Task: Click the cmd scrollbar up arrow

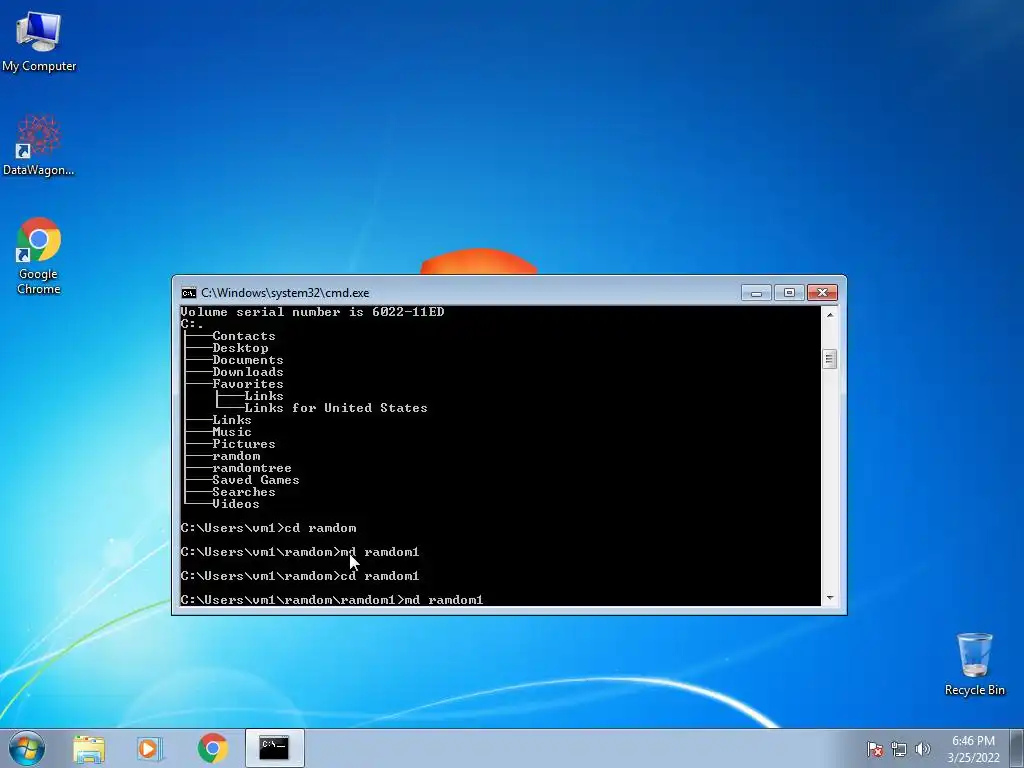Action: (829, 315)
